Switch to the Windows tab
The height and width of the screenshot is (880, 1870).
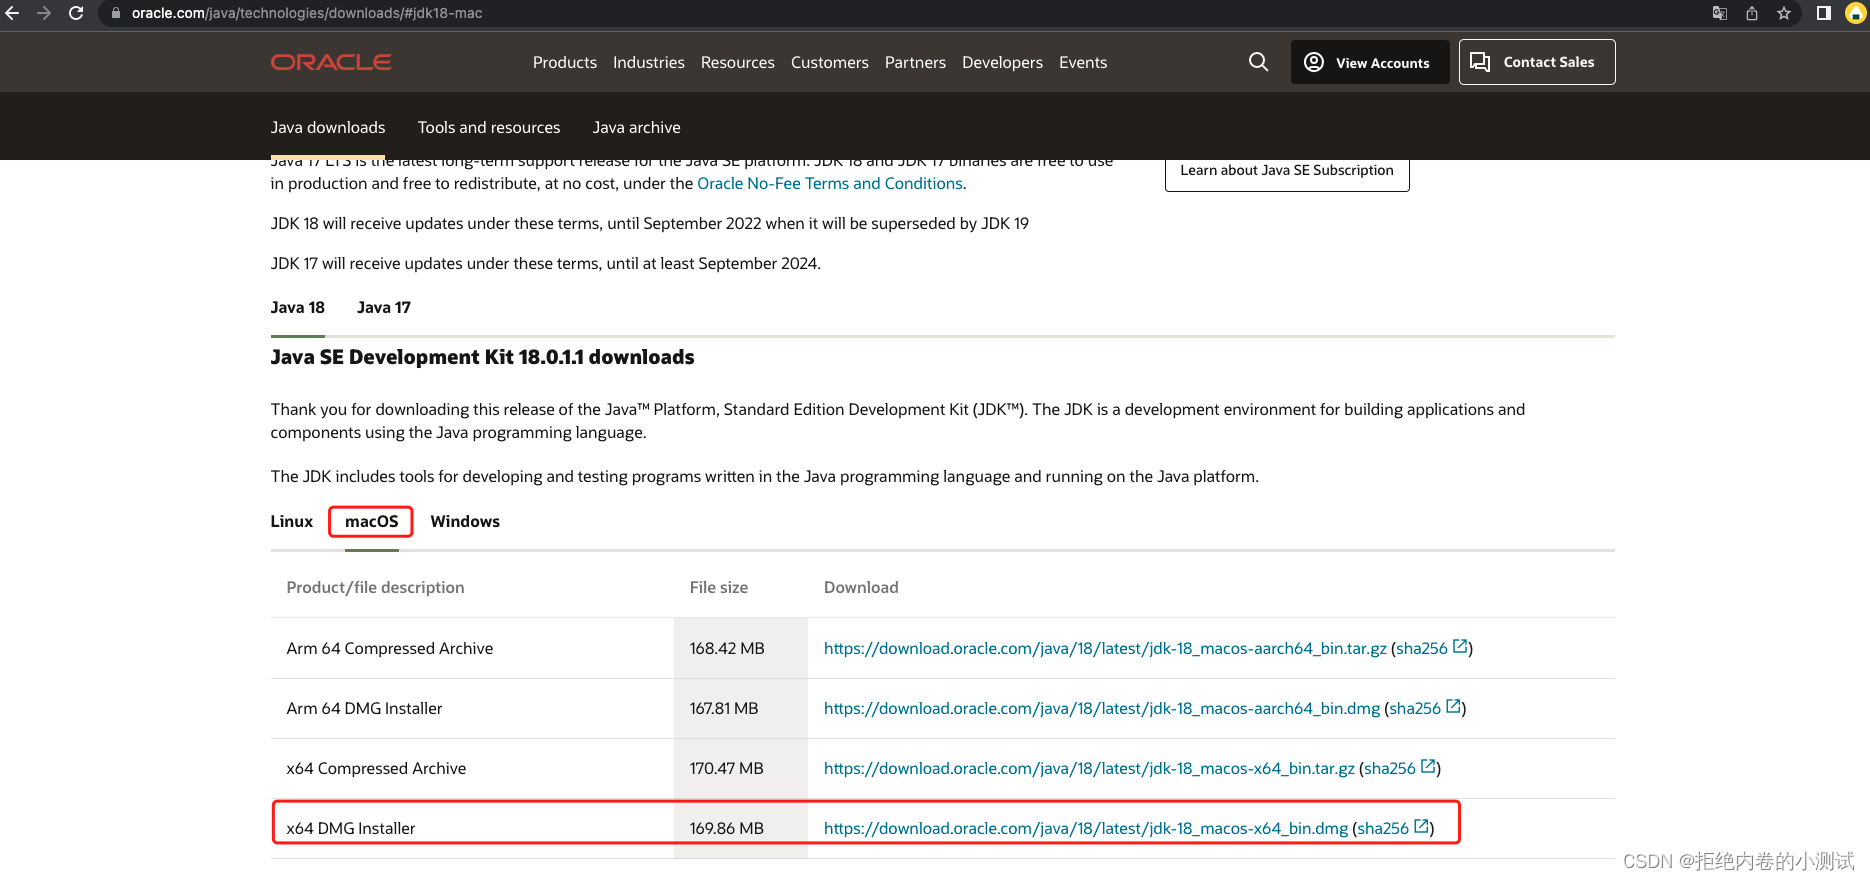pos(465,521)
